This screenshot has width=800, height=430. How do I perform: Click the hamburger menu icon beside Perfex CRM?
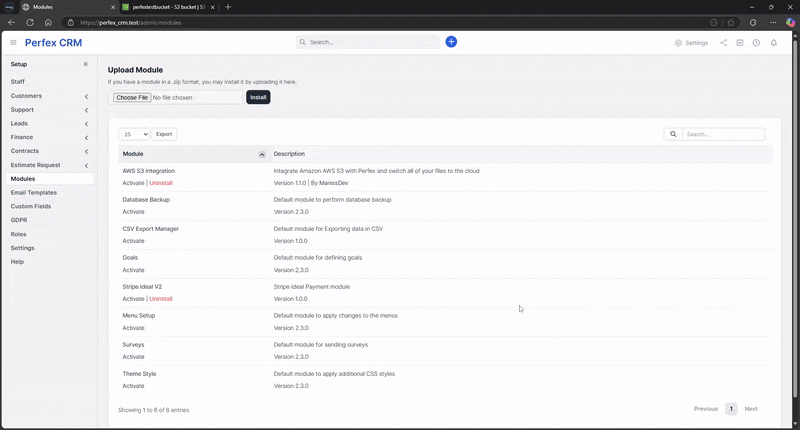(13, 43)
